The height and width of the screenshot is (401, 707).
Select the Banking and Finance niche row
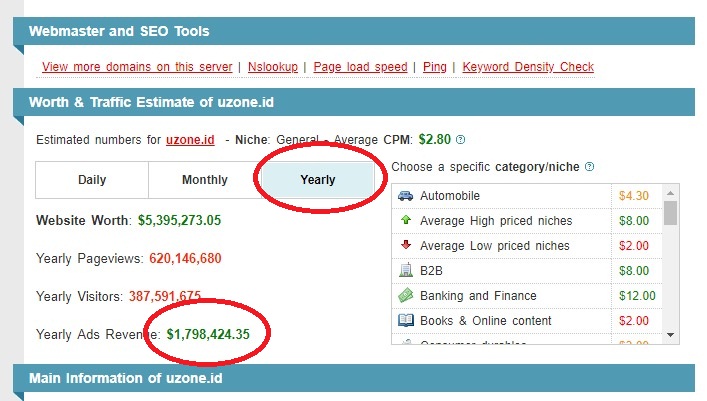[478, 295]
